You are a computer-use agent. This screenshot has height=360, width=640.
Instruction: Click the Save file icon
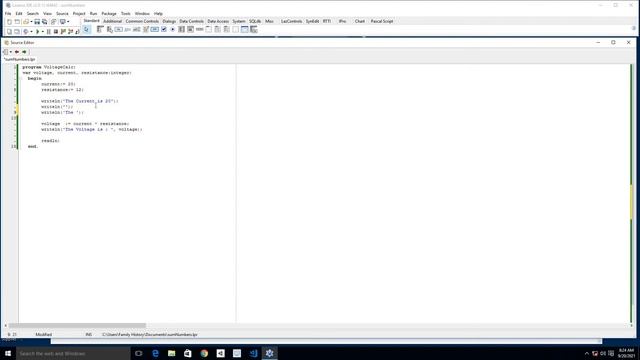click(x=37, y=22)
